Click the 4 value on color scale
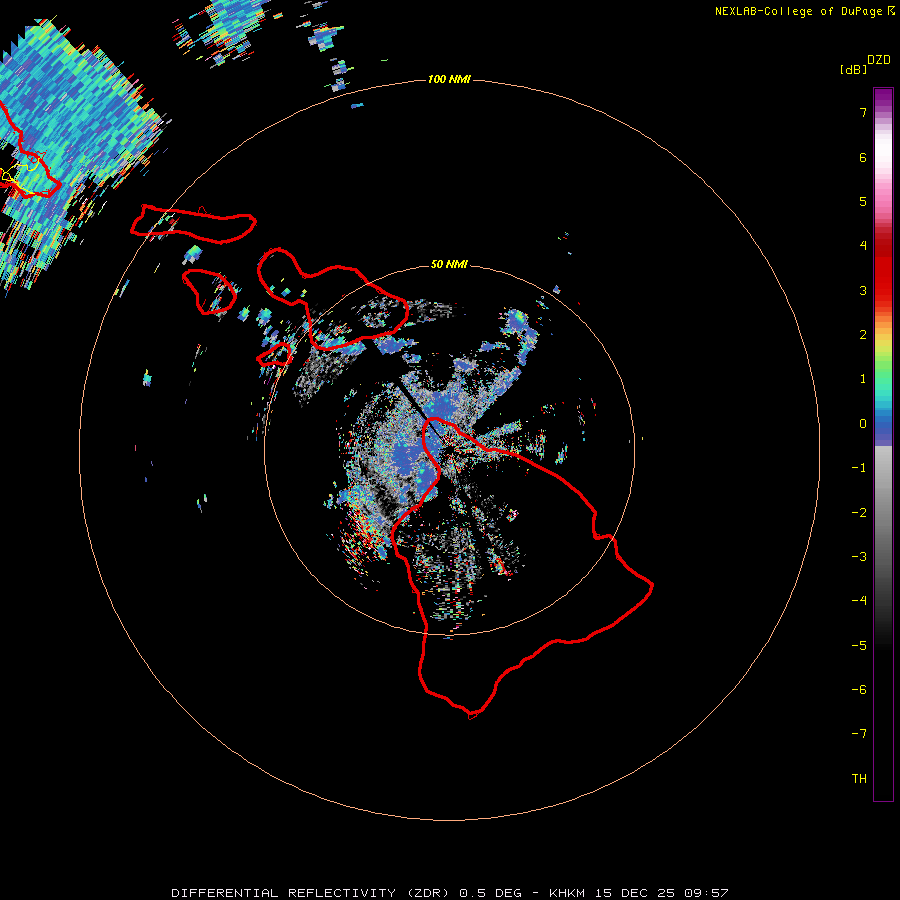900x900 pixels. click(x=863, y=246)
